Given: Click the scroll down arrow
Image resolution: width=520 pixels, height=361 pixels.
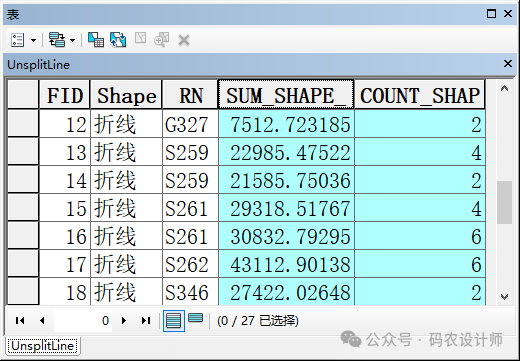Looking at the screenshot, I should tap(504, 297).
